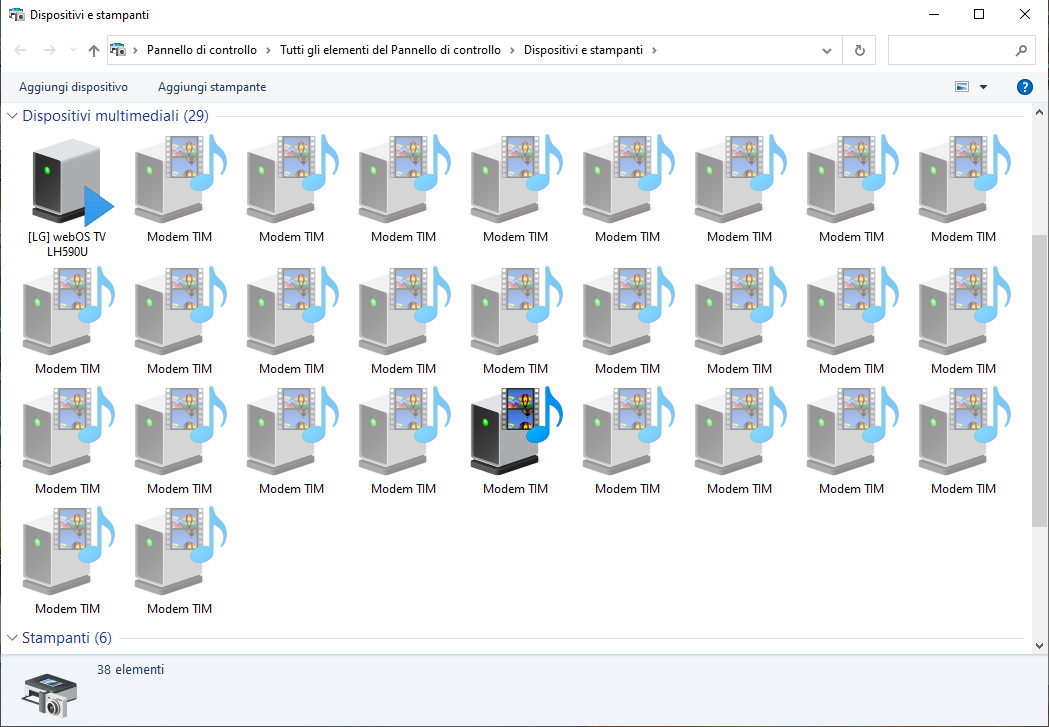The width and height of the screenshot is (1049, 727).
Task: Click the 38 elementi status text
Action: [130, 669]
